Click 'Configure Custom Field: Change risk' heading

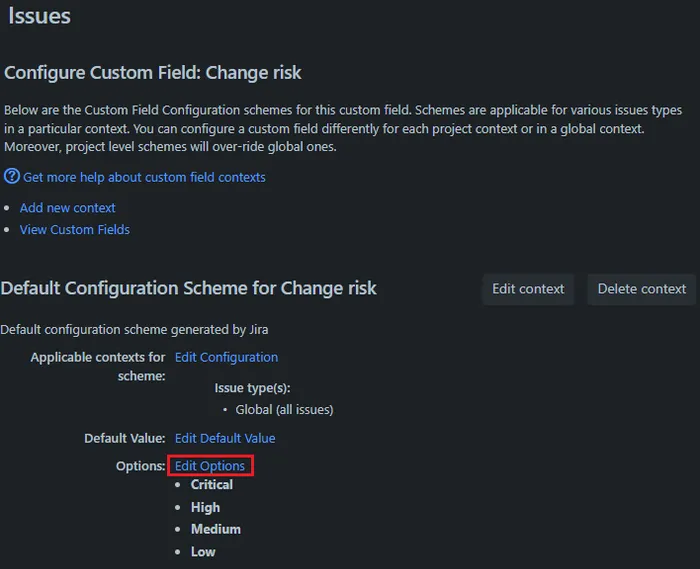[153, 73]
